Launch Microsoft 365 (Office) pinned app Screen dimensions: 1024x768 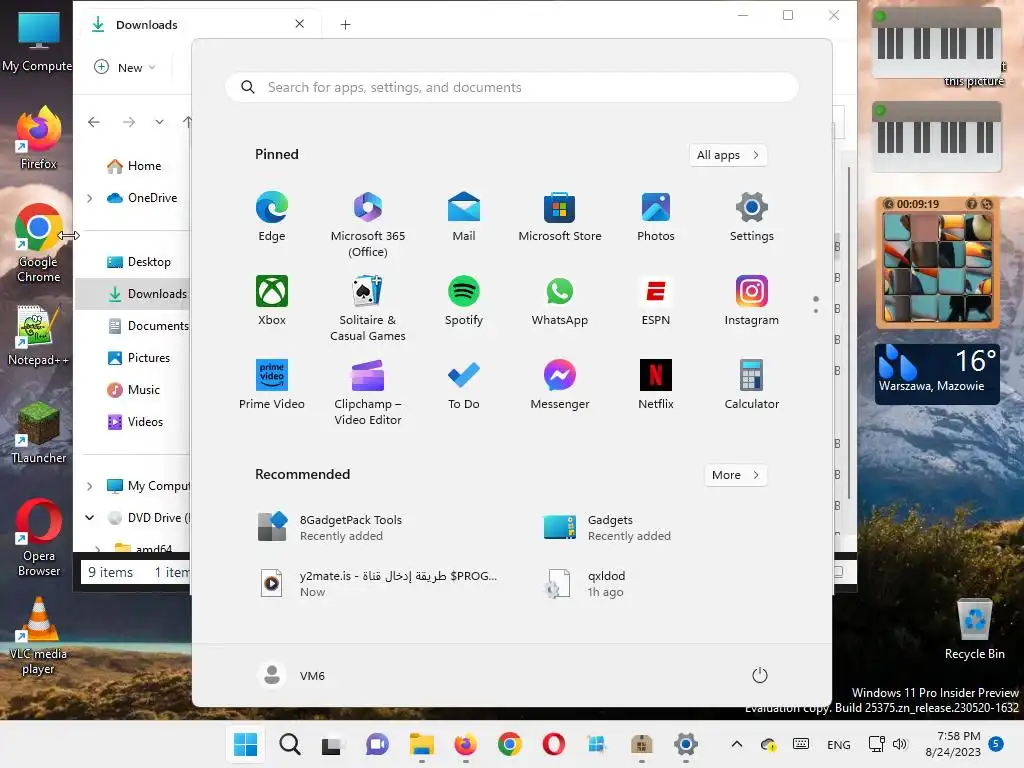(368, 225)
